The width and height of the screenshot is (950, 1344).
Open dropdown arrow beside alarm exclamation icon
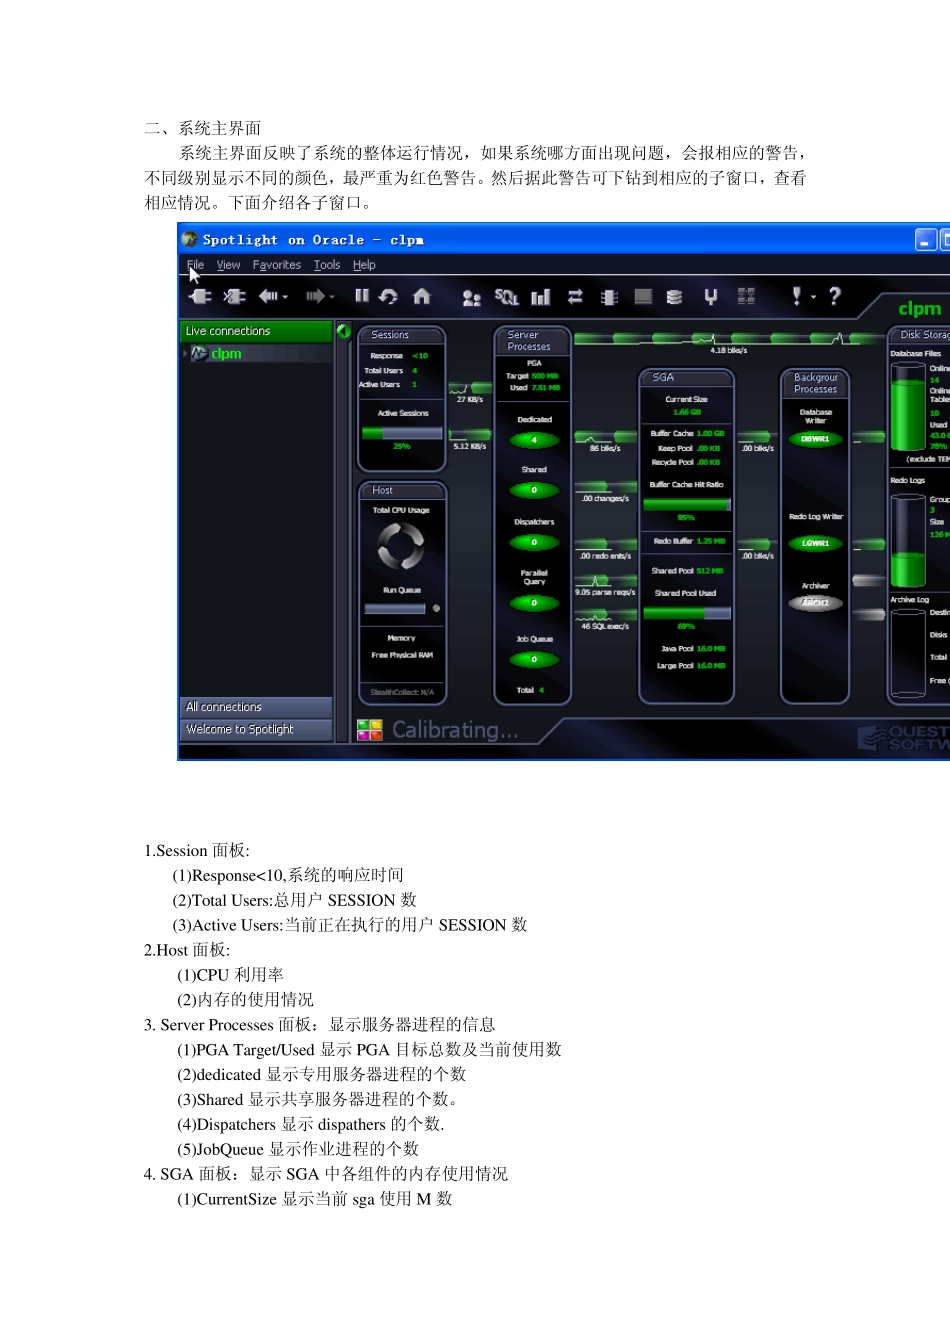813,297
